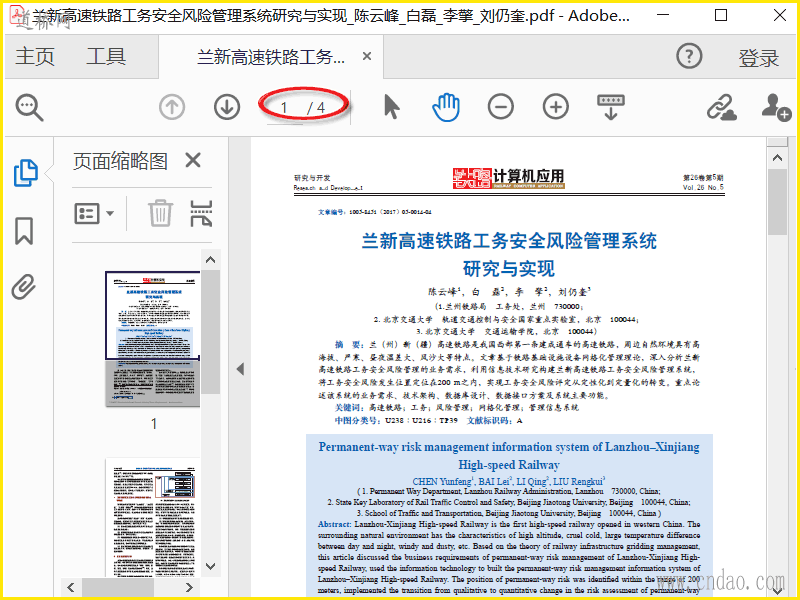Click the document vertical scrollbar thumb
The width and height of the screenshot is (800, 600).
[778, 202]
